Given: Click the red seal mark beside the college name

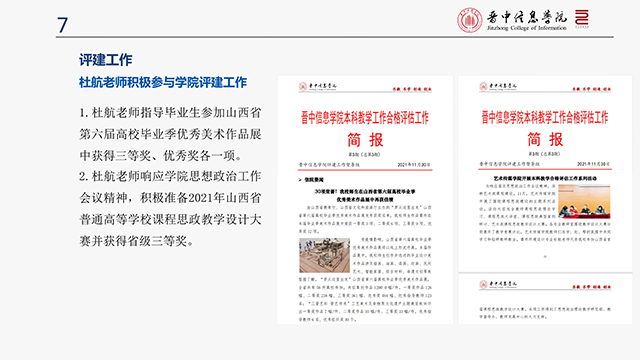Looking at the screenshot, I should click(x=582, y=19).
